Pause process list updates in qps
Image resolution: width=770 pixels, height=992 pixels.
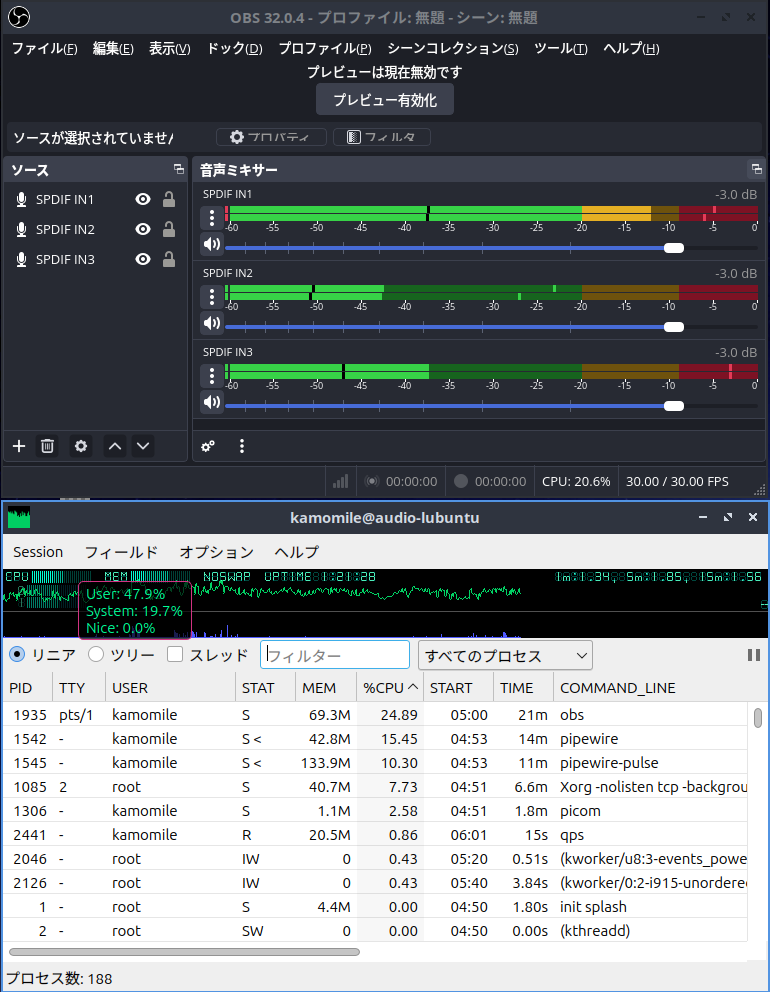coord(753,655)
